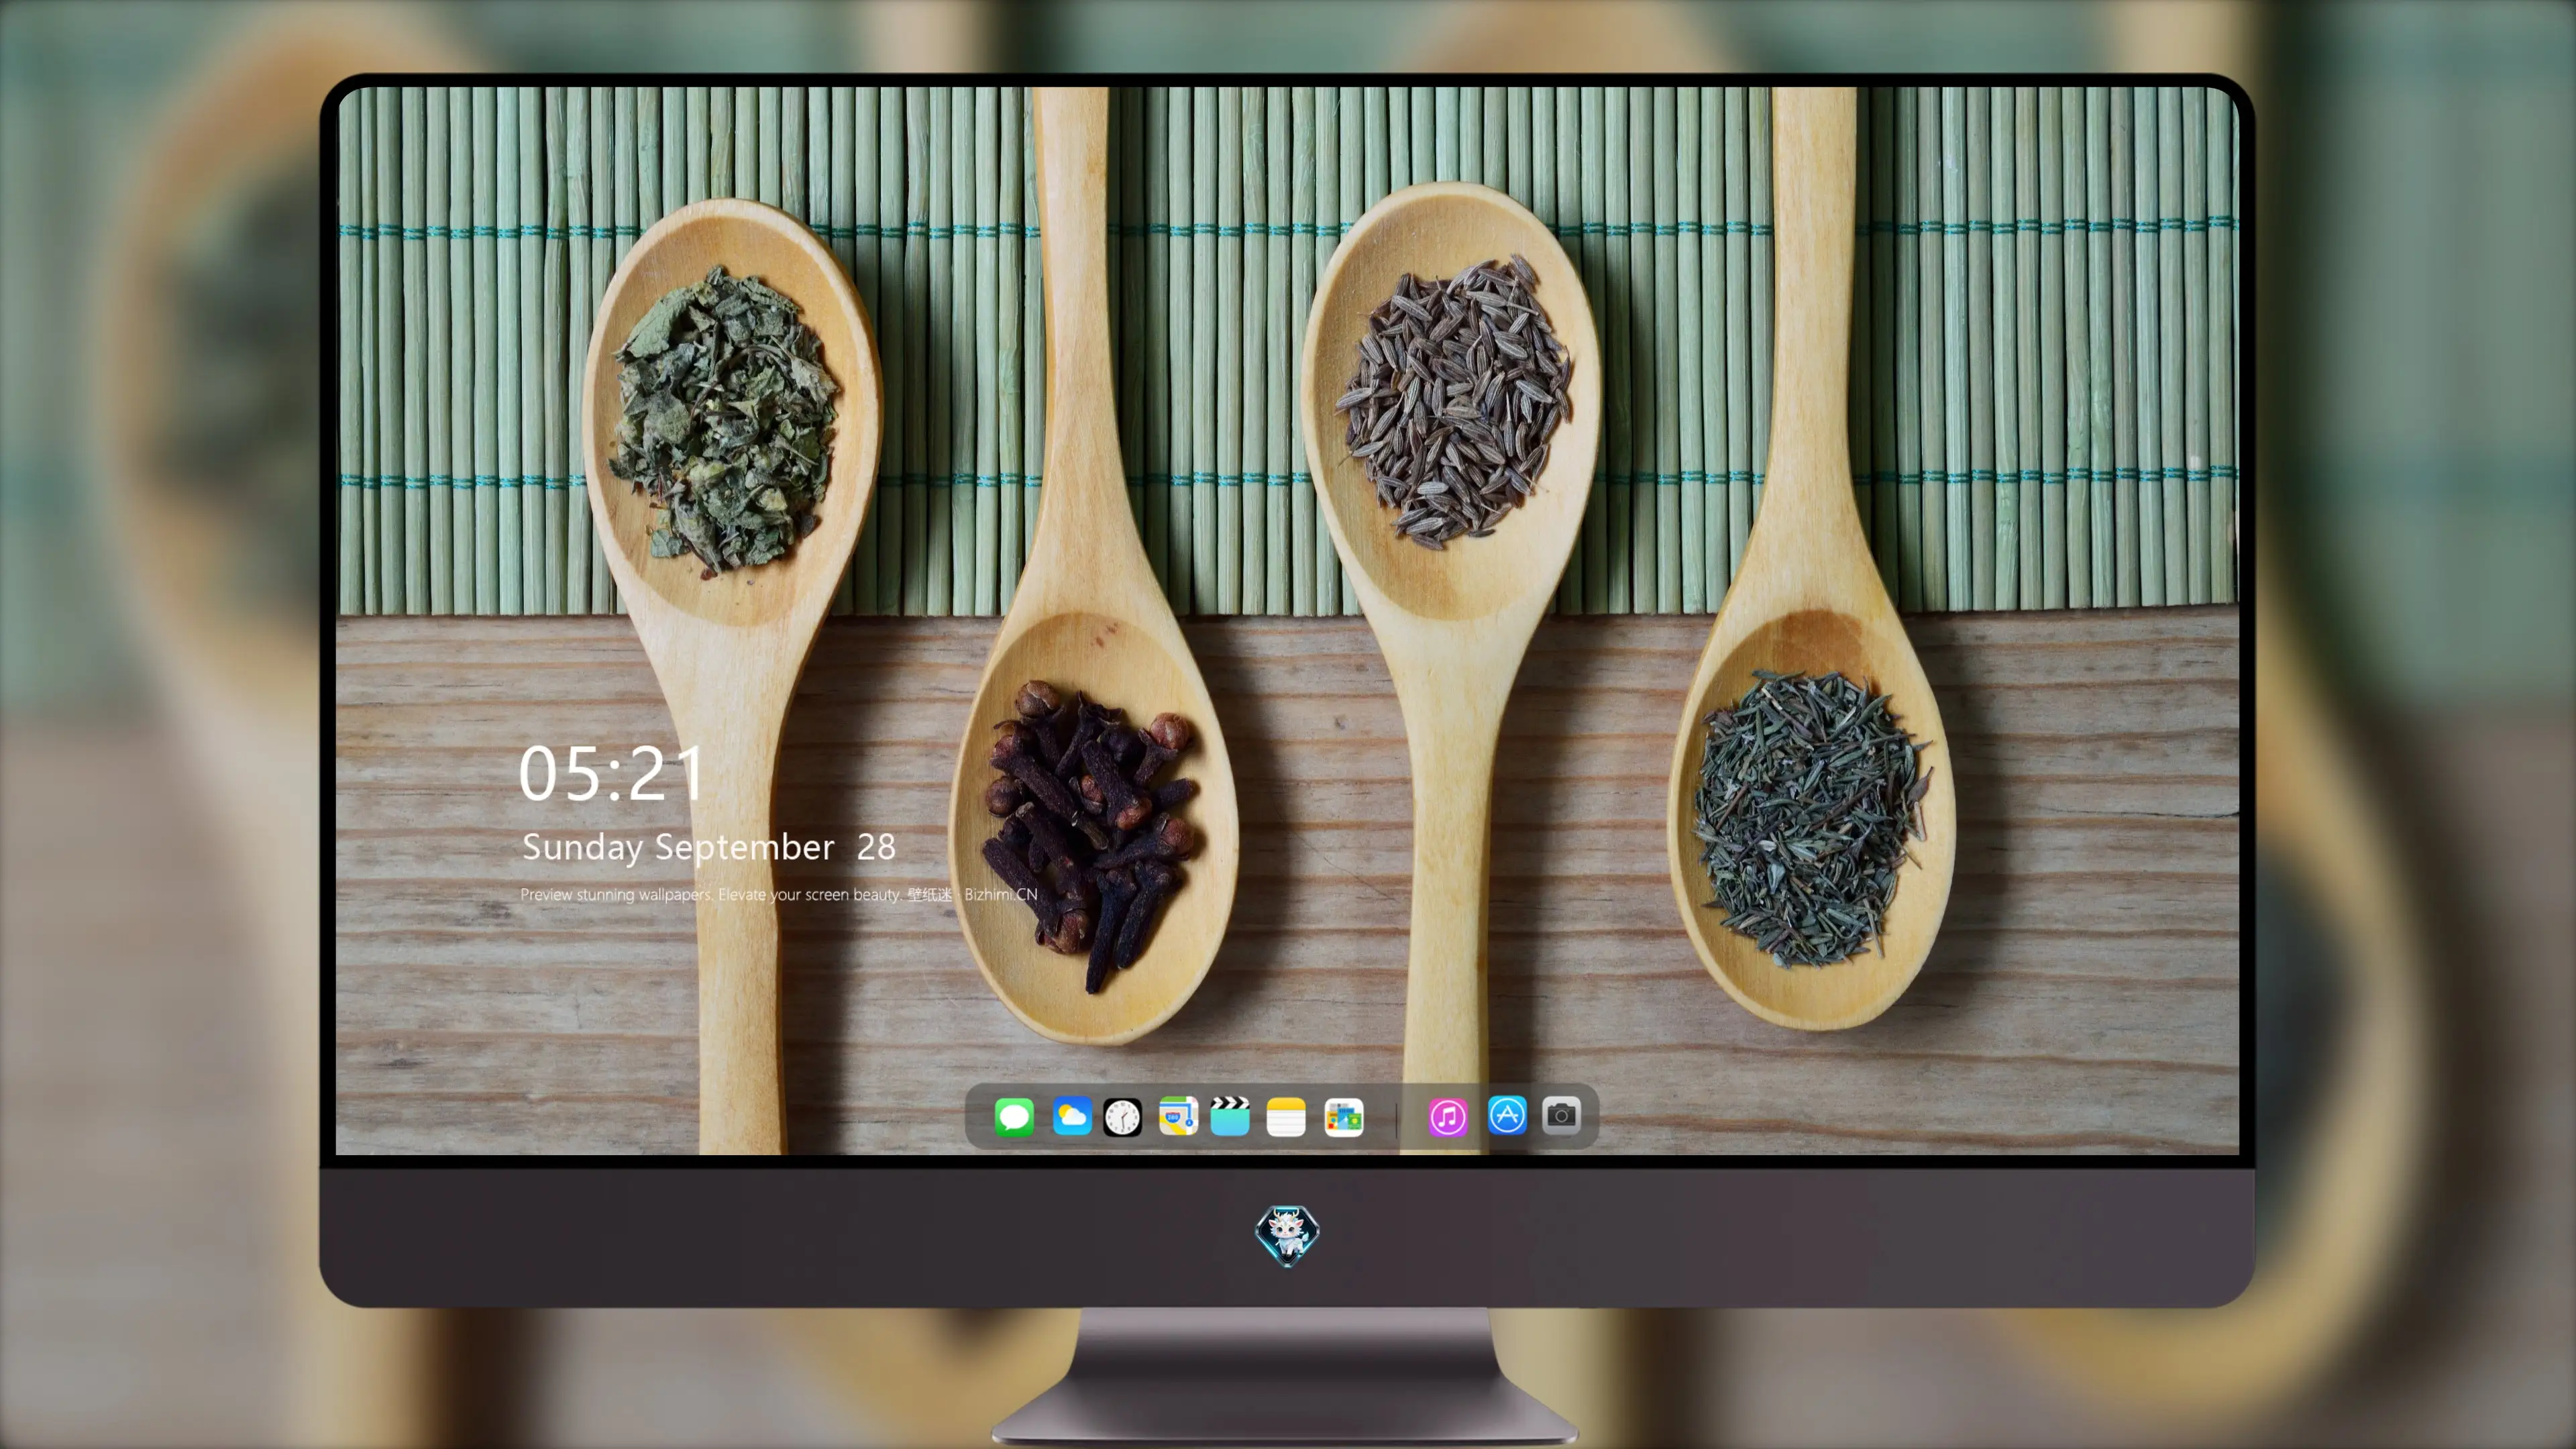
Task: Launch the Maps app from the dock
Action: (1178, 1116)
